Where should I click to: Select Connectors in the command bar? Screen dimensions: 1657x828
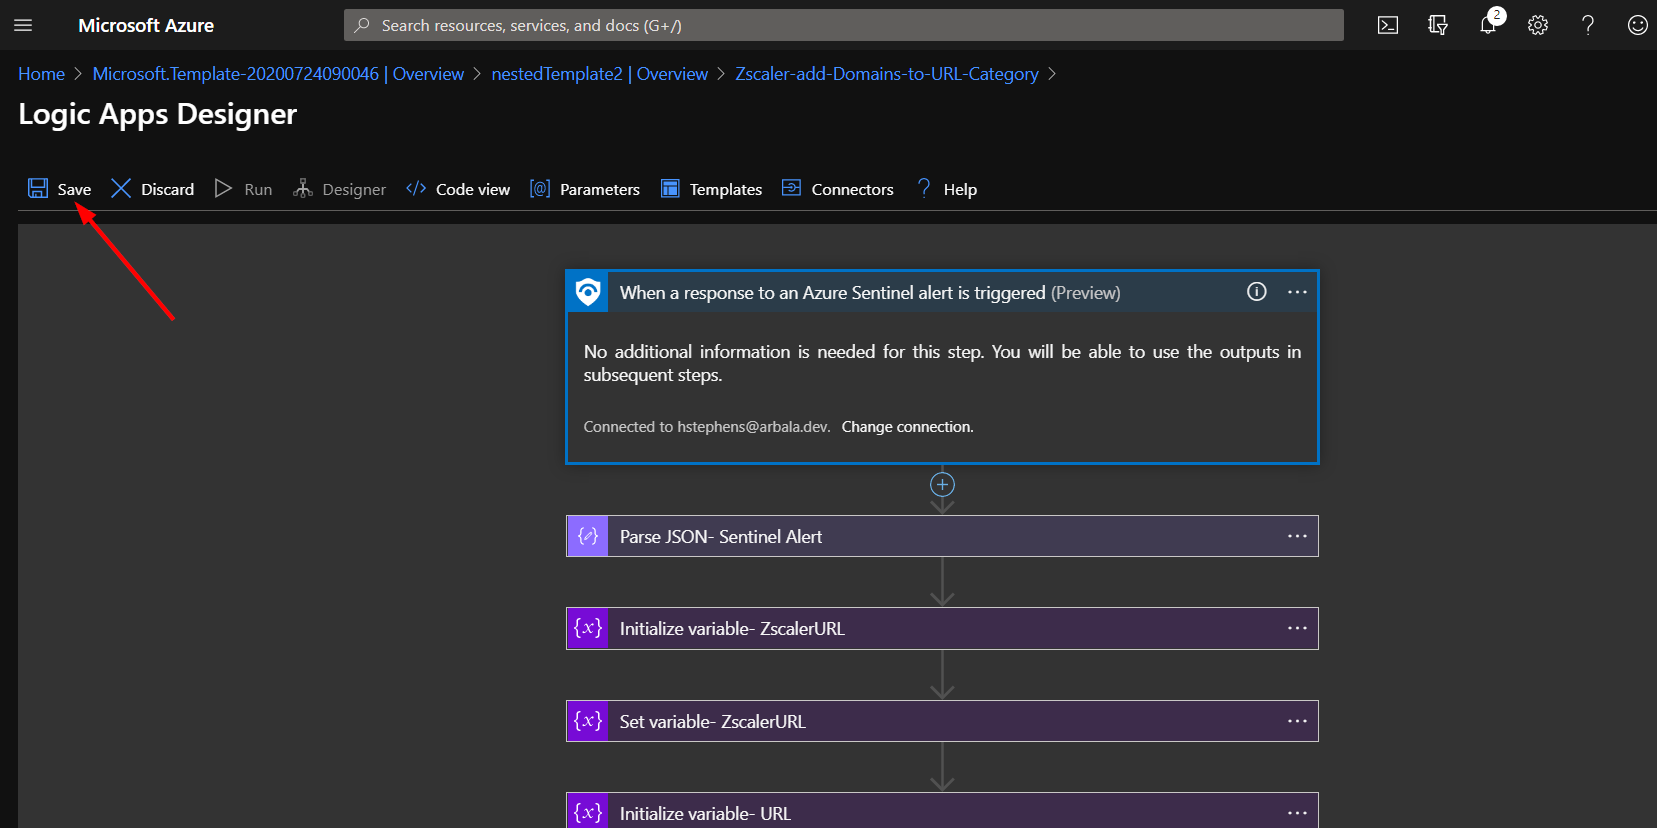tap(838, 189)
